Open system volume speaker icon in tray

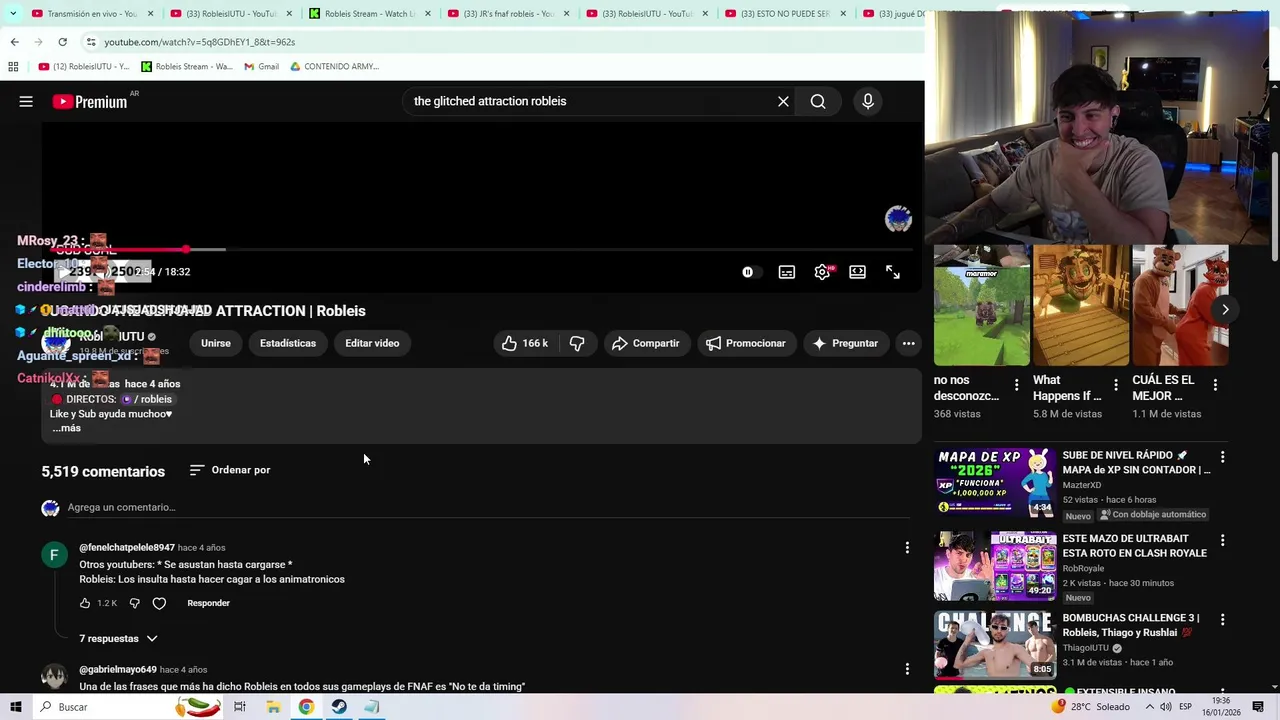point(1165,707)
